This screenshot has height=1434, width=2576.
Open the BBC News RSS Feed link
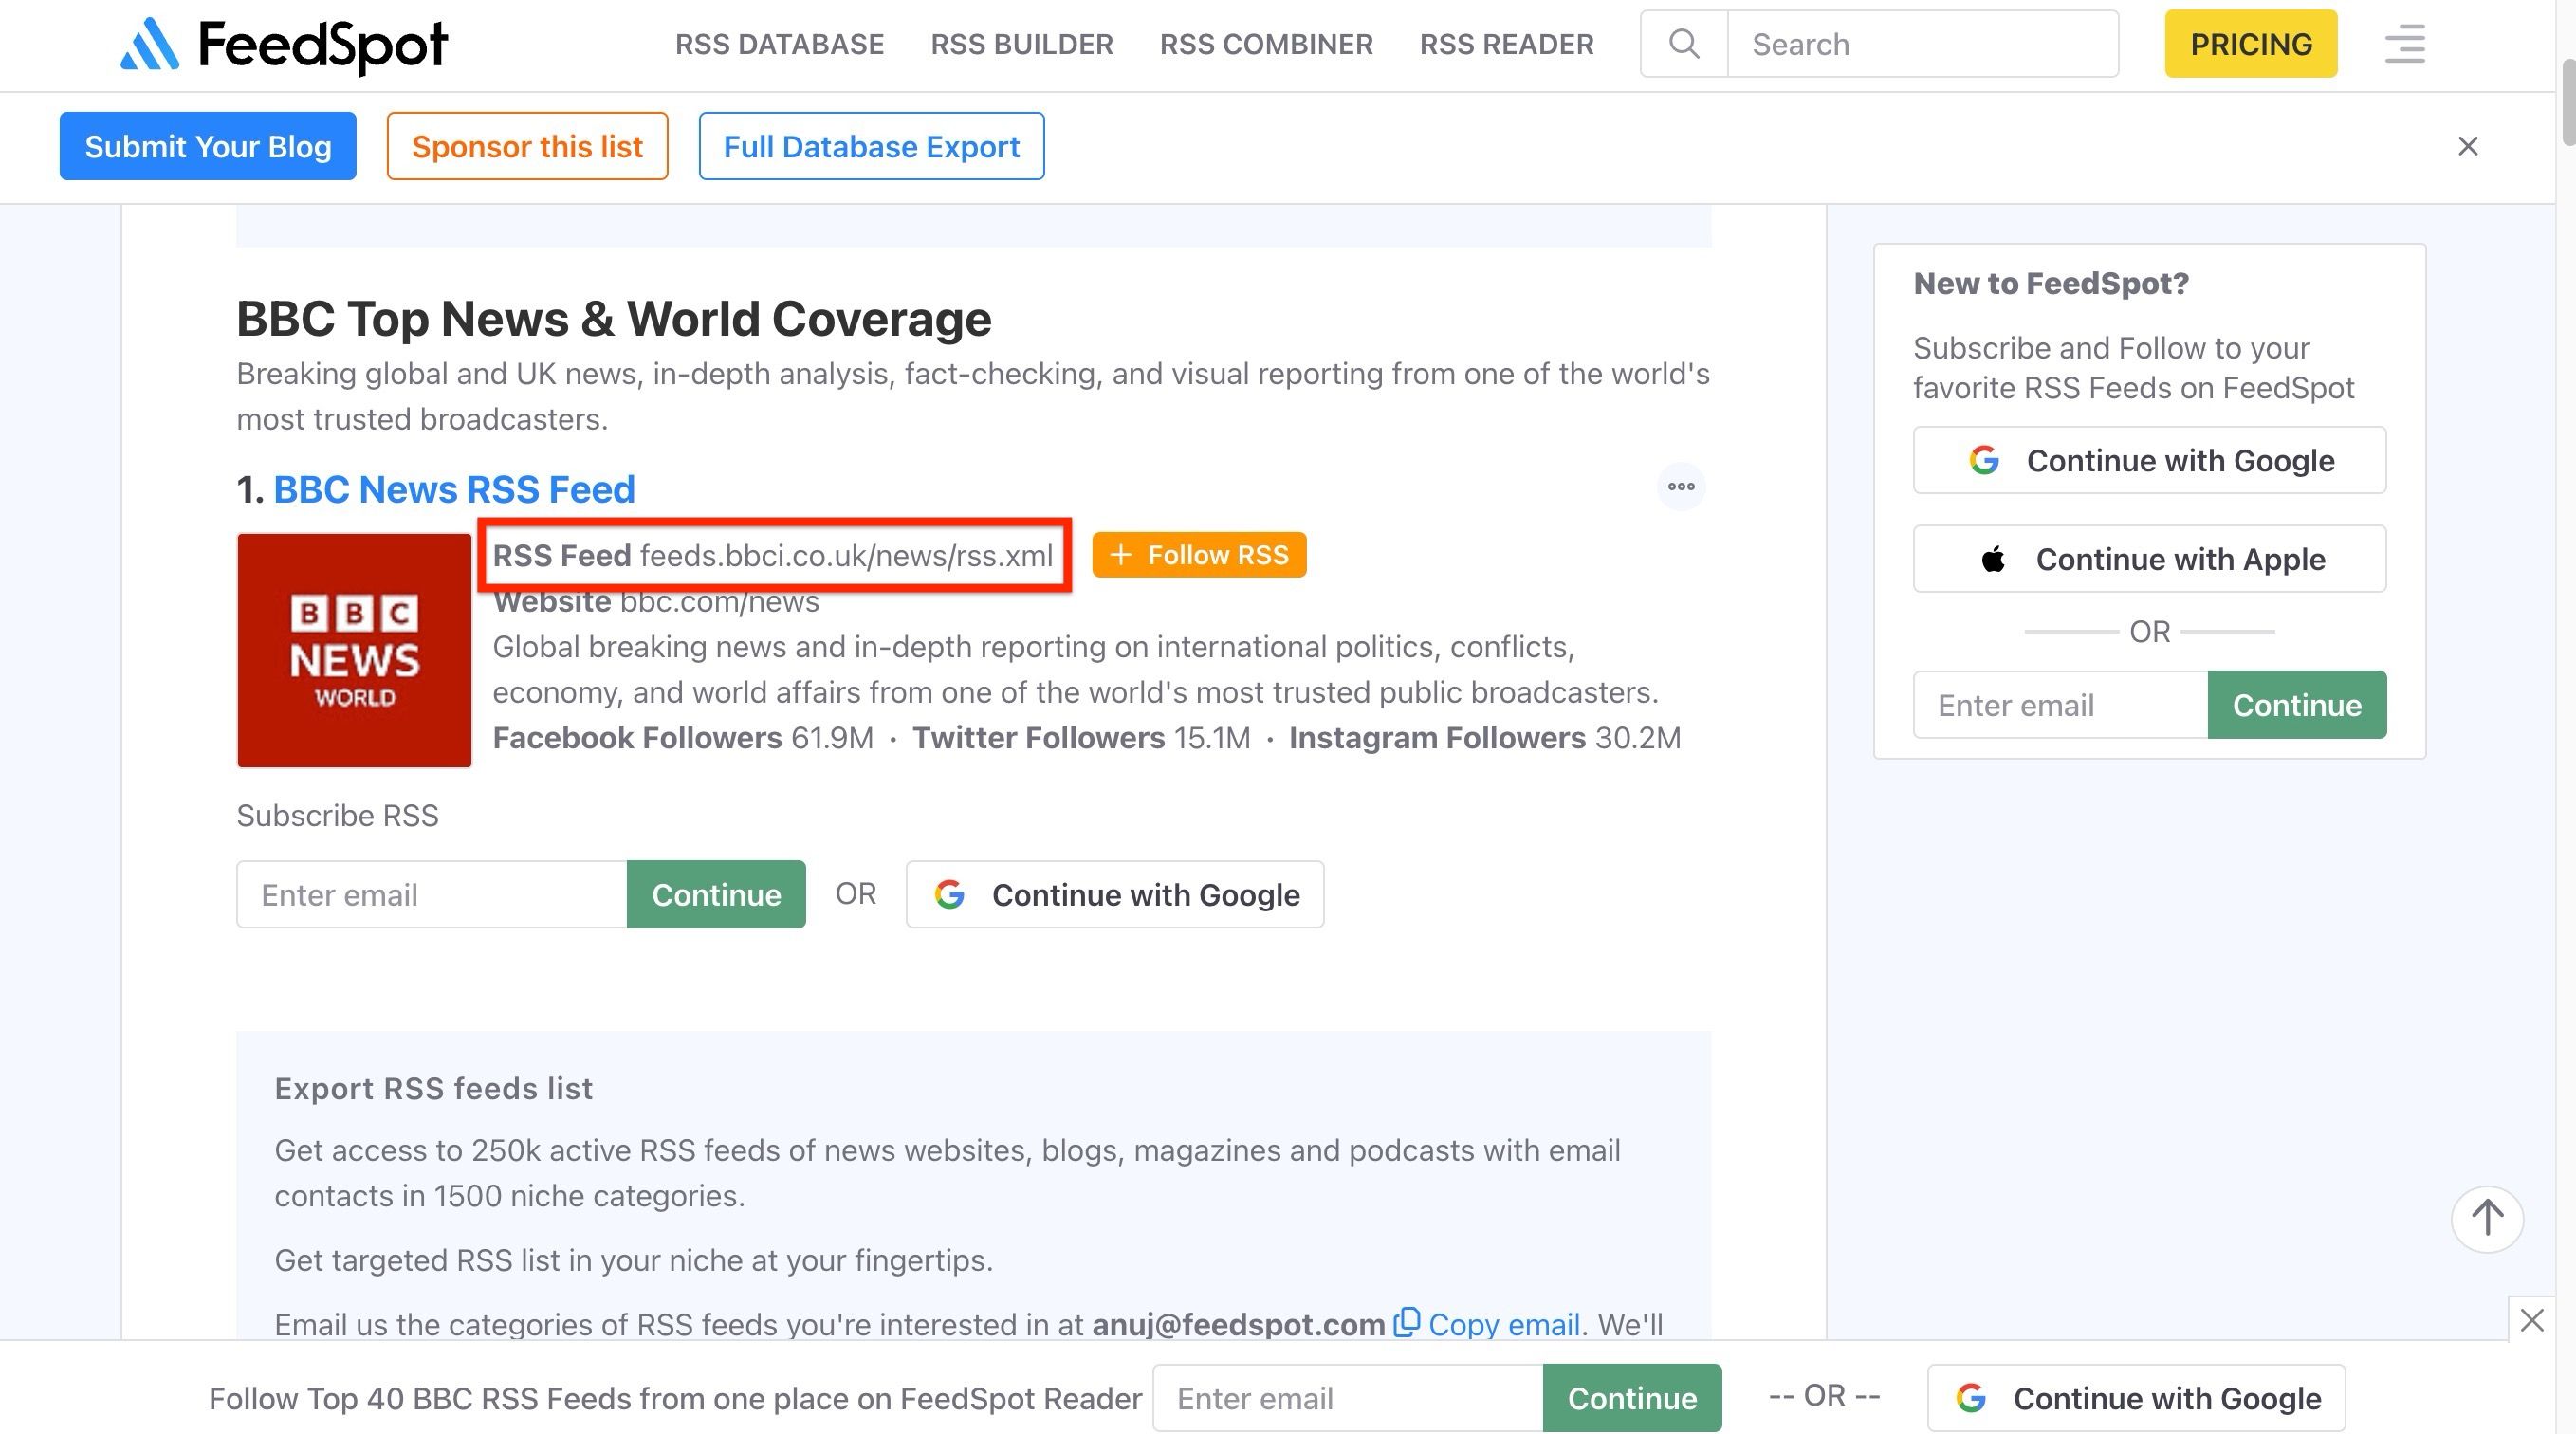click(454, 489)
